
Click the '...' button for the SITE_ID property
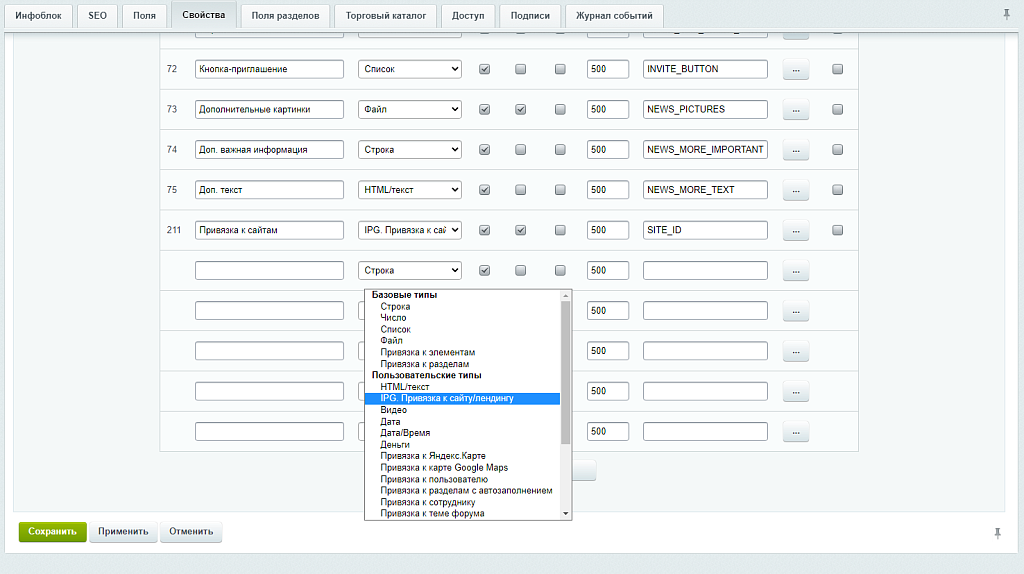(795, 230)
